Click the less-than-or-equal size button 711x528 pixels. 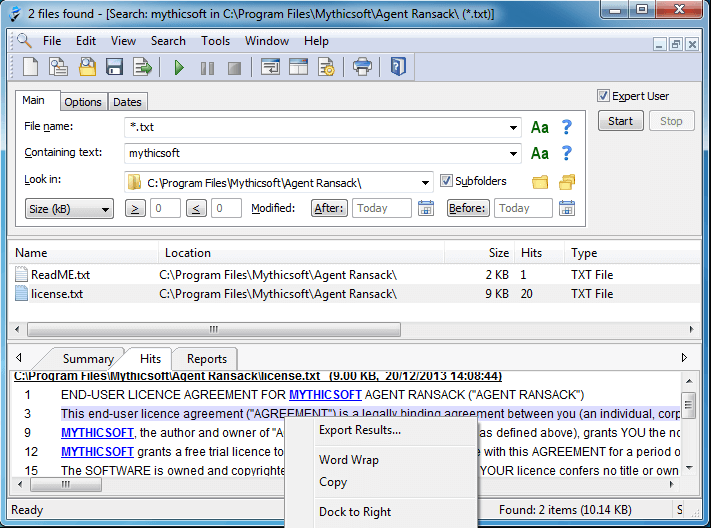coord(196,209)
